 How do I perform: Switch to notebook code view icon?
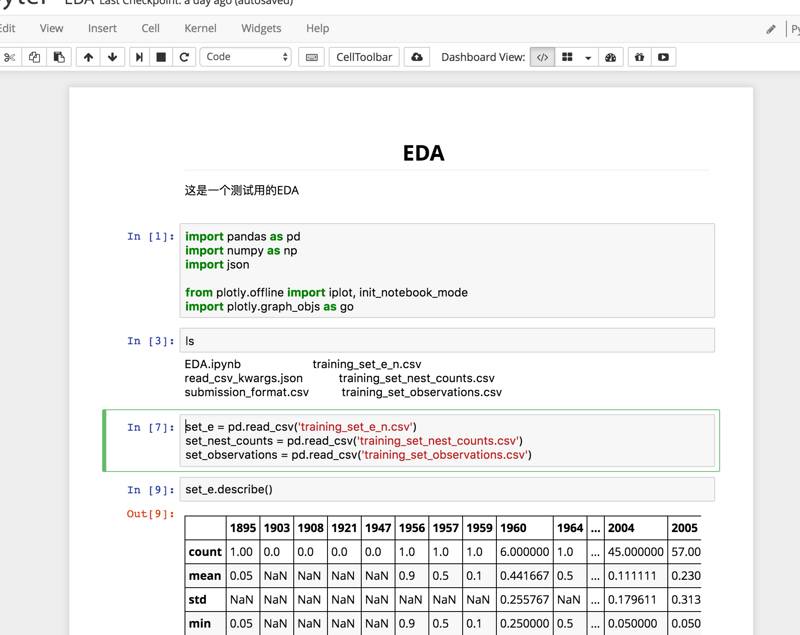tap(542, 57)
